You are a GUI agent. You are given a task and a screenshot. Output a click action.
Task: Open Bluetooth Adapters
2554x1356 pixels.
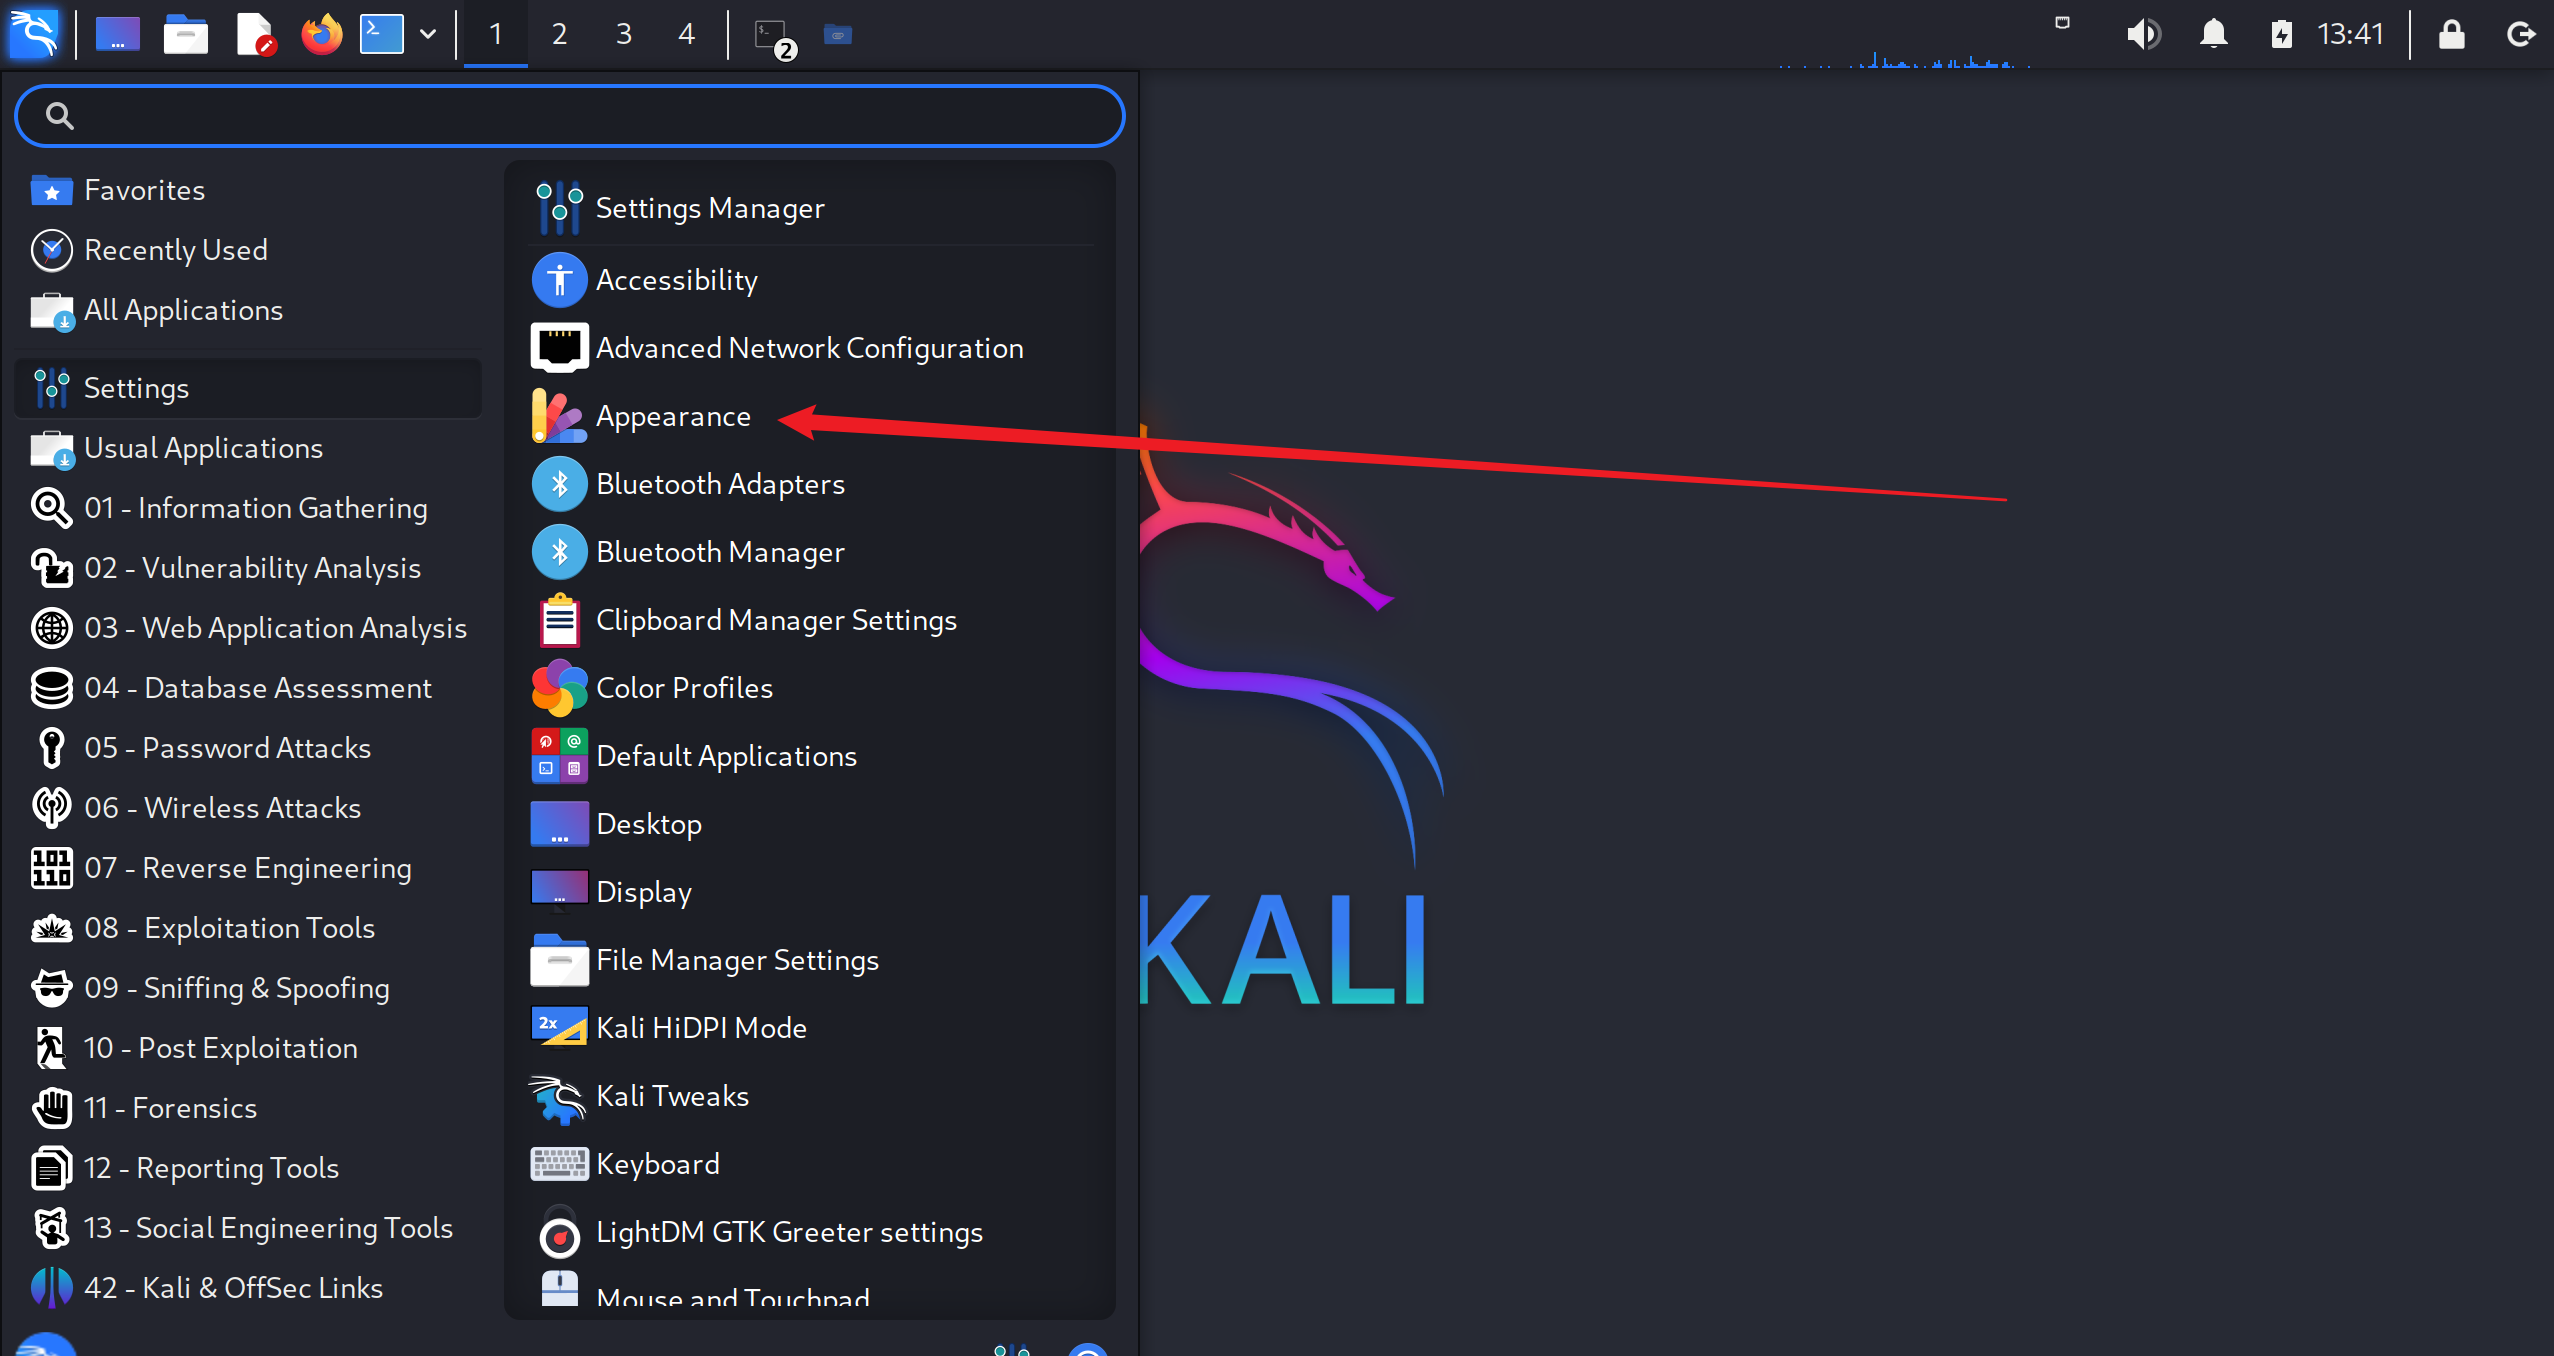(810, 484)
